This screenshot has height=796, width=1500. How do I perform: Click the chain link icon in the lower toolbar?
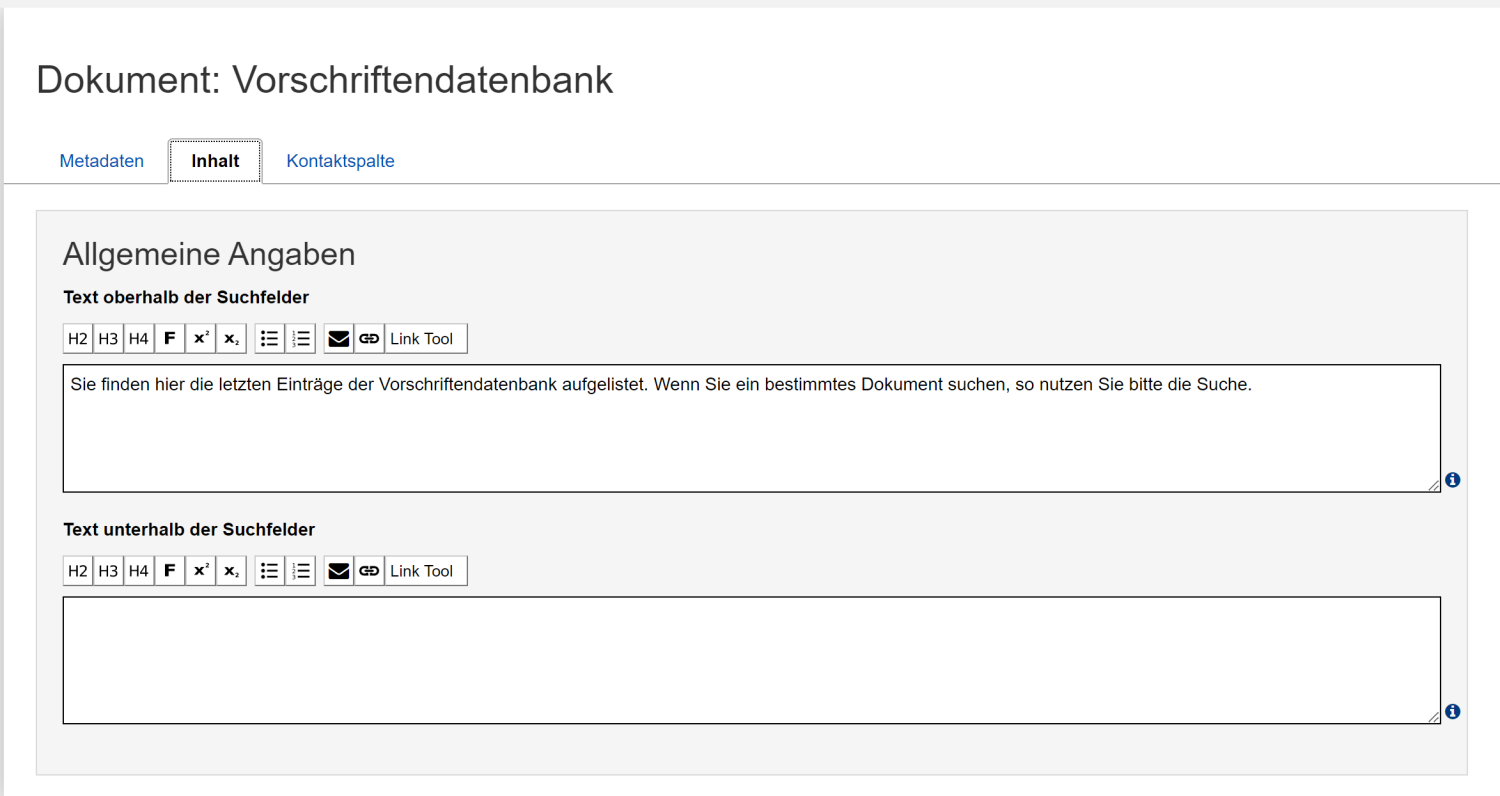pos(370,570)
